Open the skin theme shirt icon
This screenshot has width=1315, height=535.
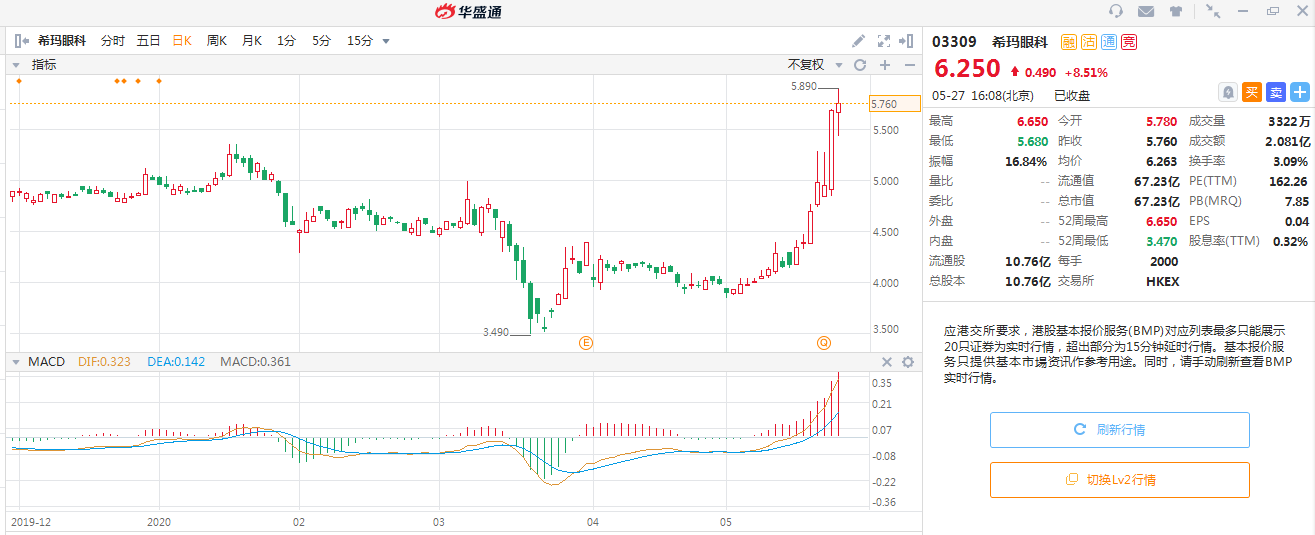(1175, 11)
